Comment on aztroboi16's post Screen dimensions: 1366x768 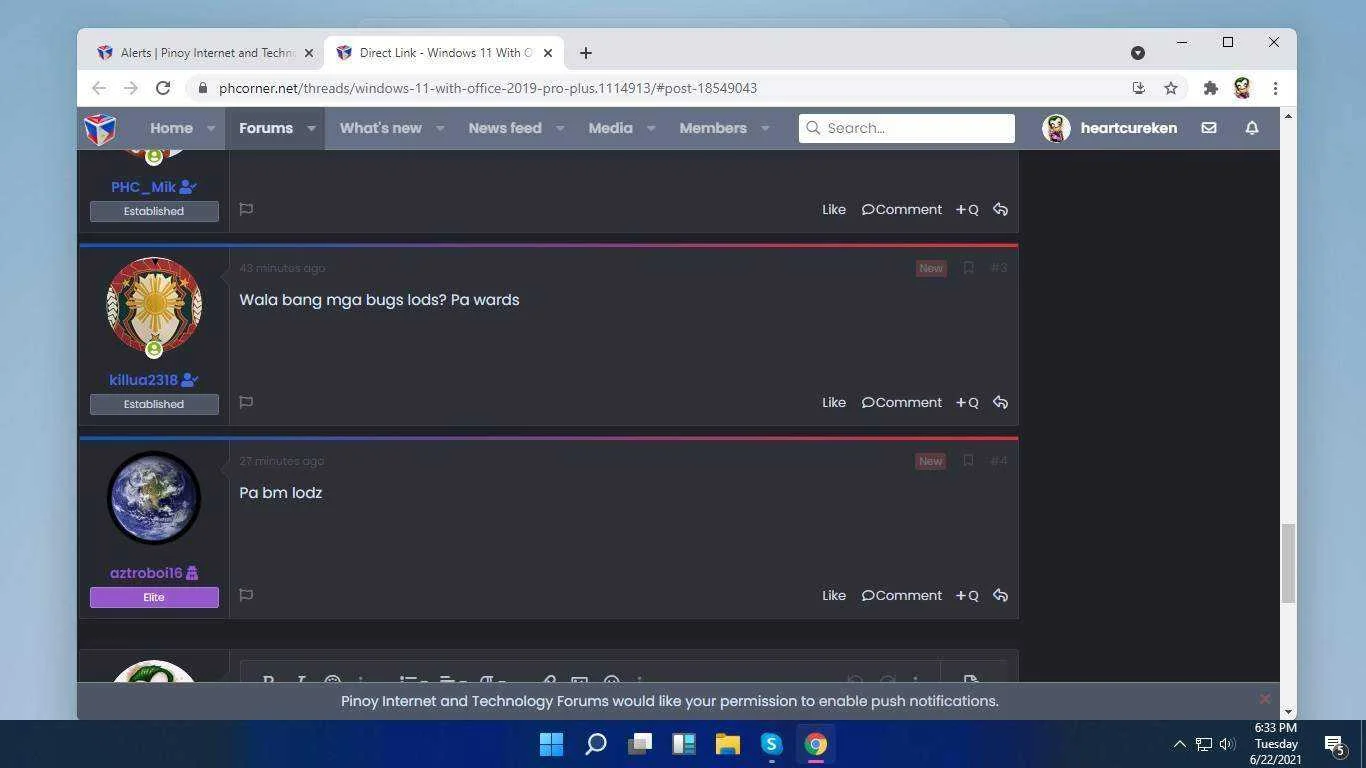click(x=902, y=595)
